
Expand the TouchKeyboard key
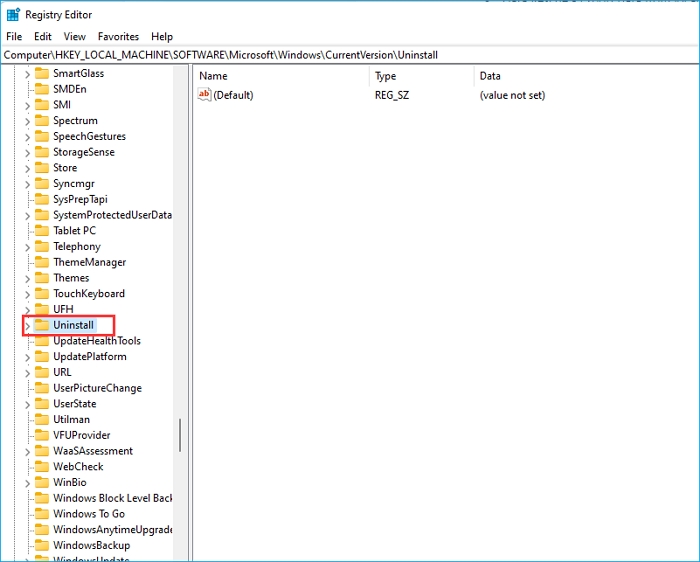click(27, 294)
